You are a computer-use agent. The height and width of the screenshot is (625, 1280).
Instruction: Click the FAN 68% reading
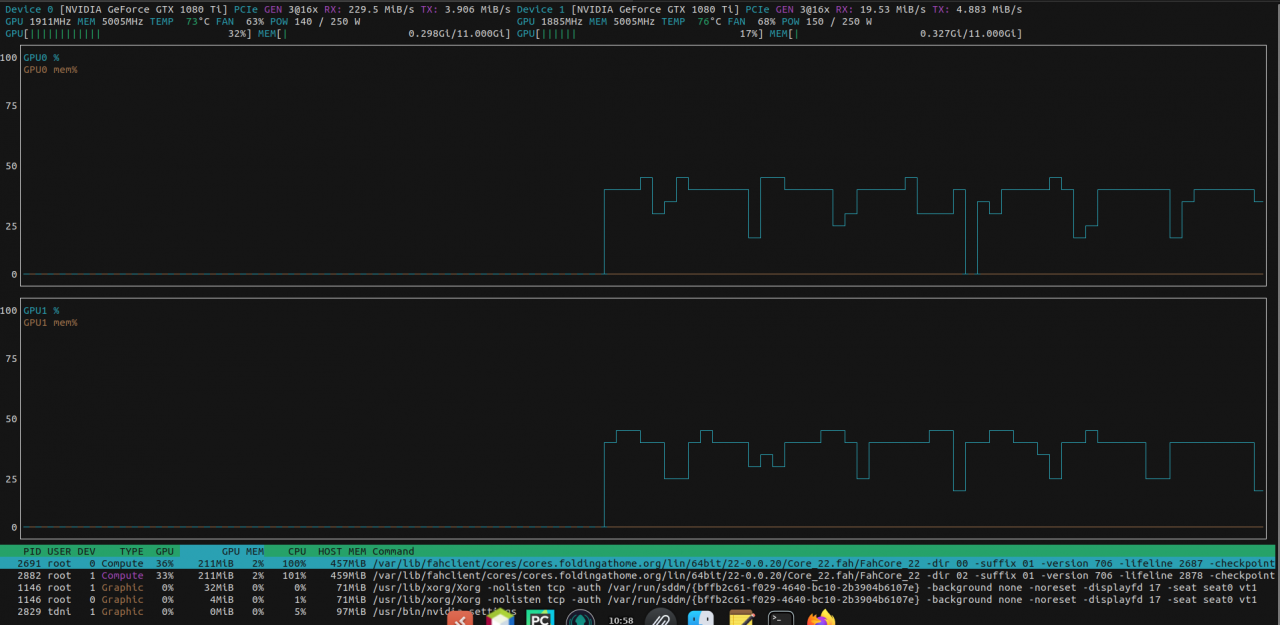[751, 21]
